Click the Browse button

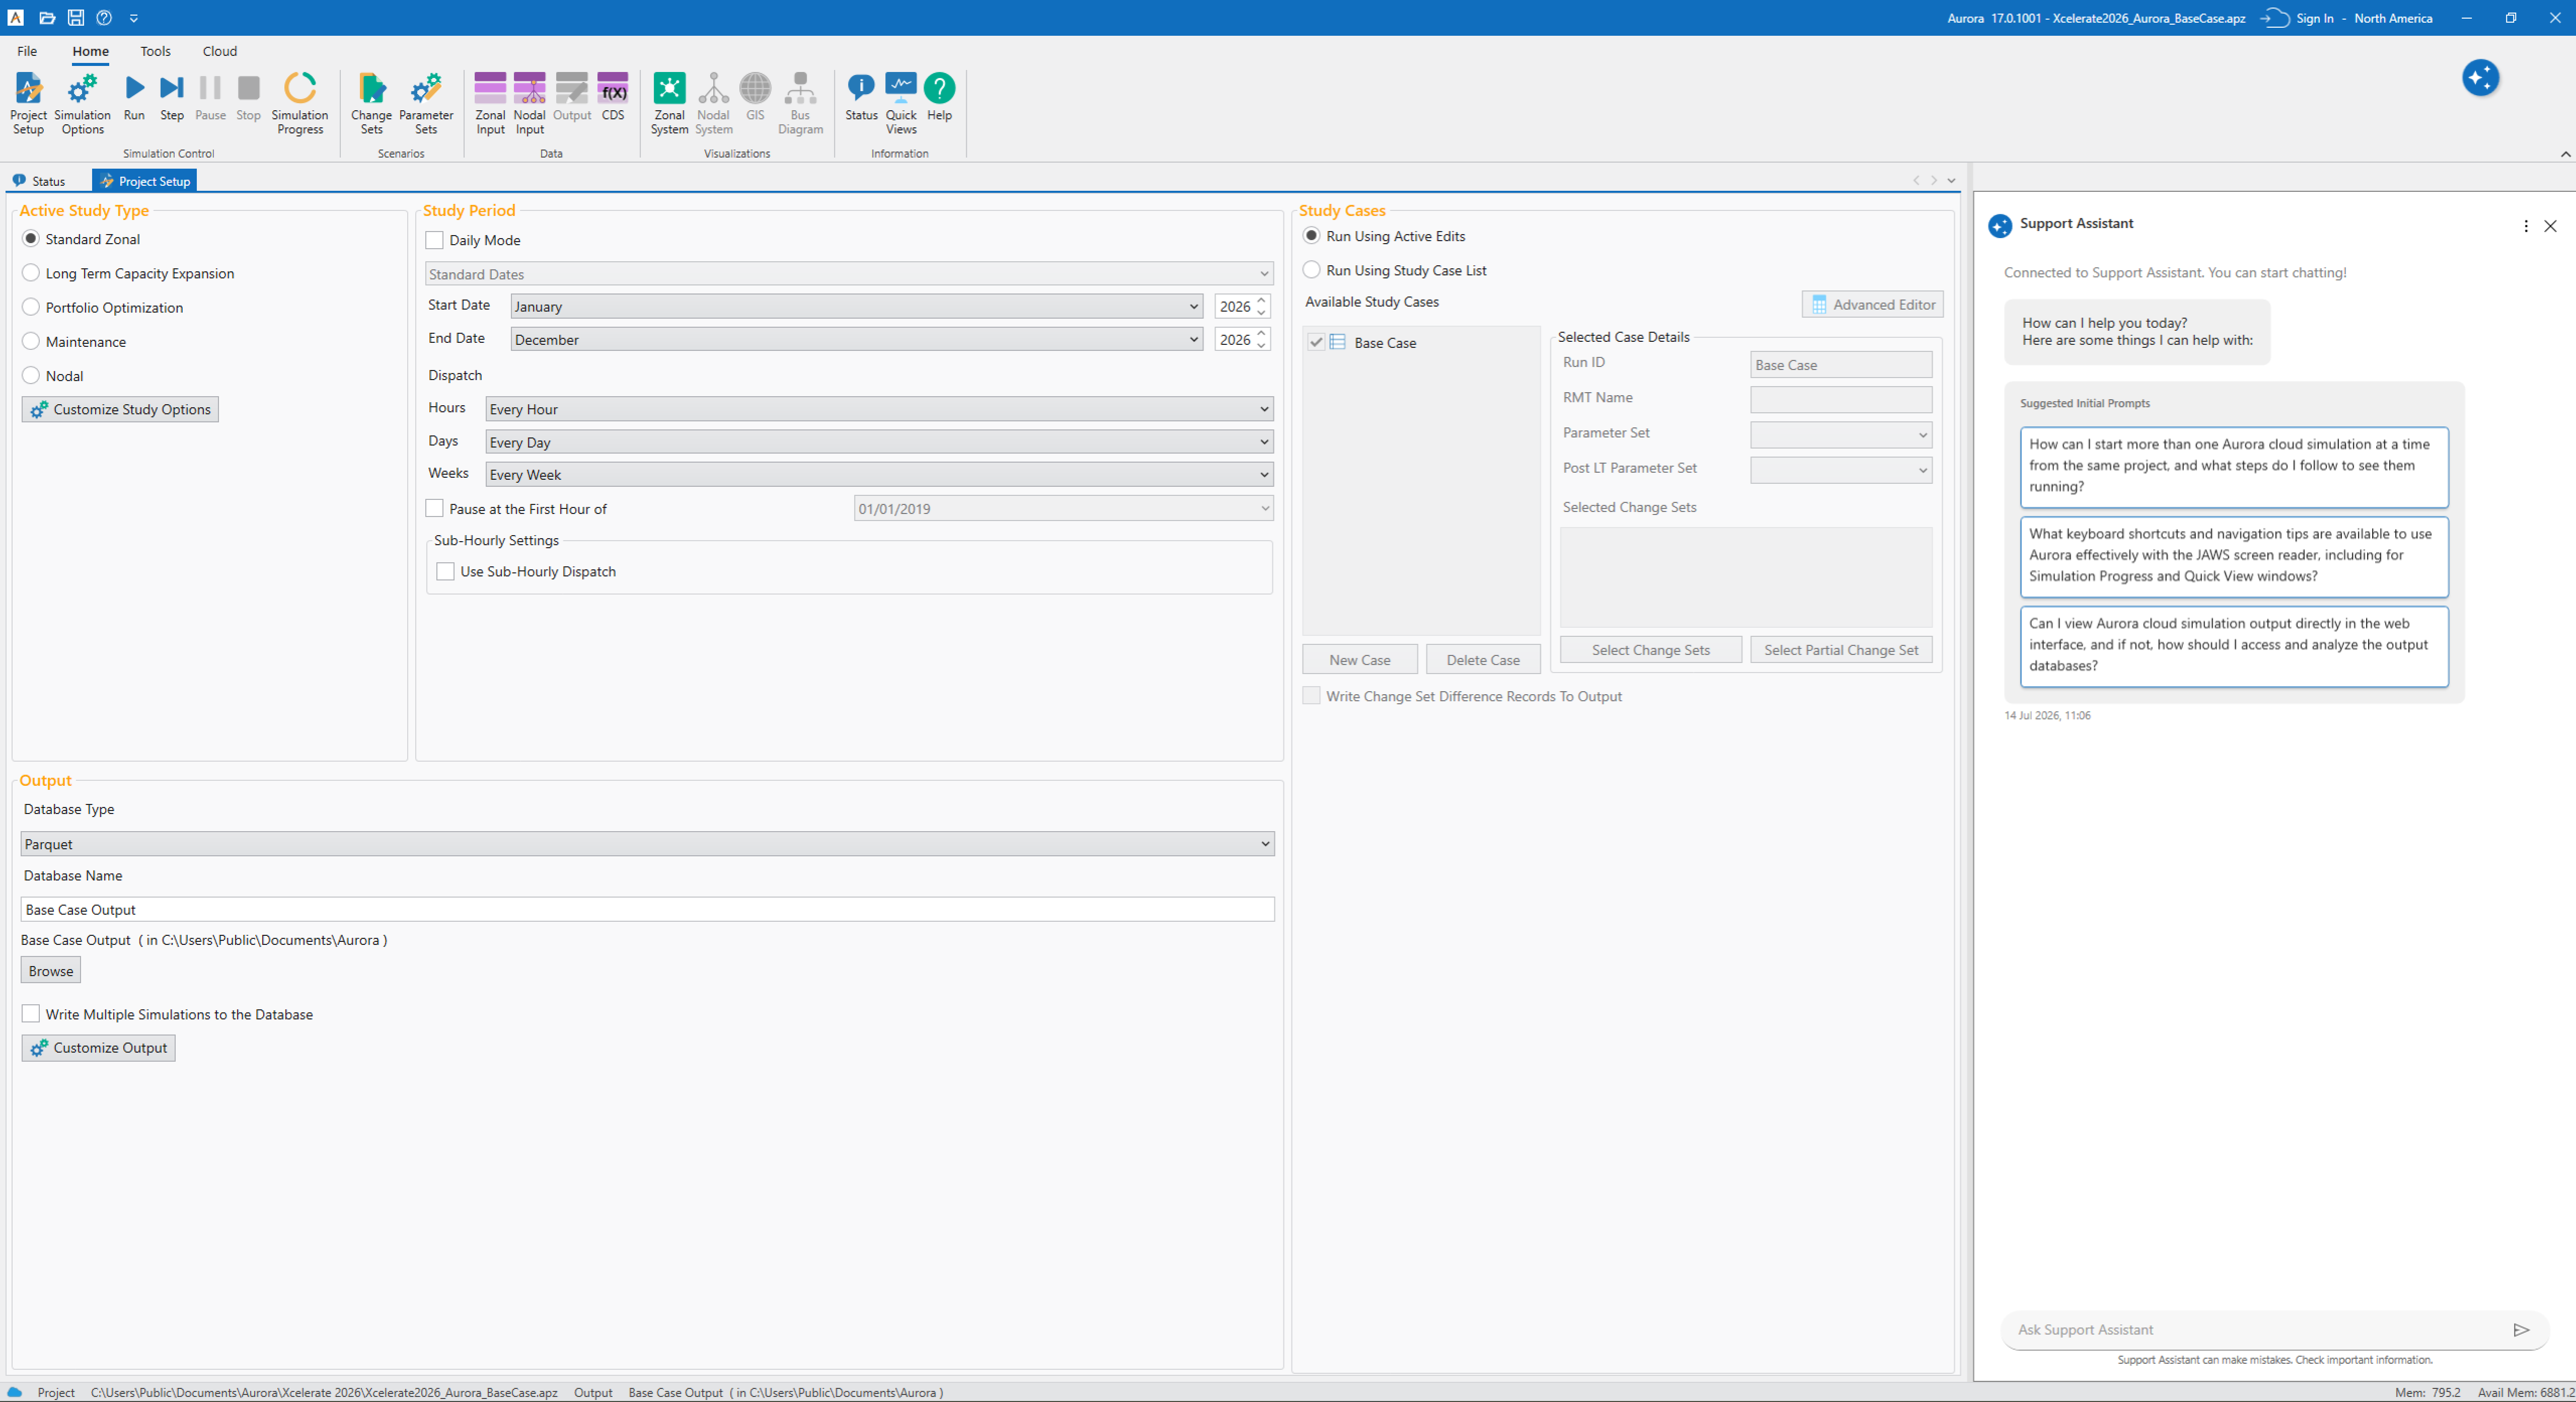point(51,971)
